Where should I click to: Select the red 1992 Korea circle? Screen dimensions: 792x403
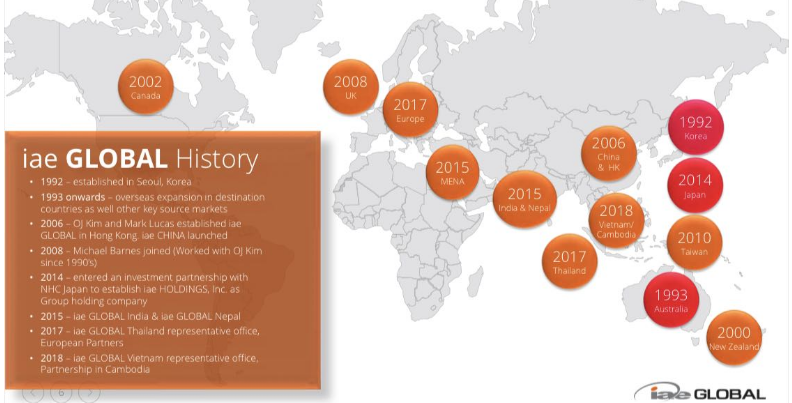coord(696,127)
